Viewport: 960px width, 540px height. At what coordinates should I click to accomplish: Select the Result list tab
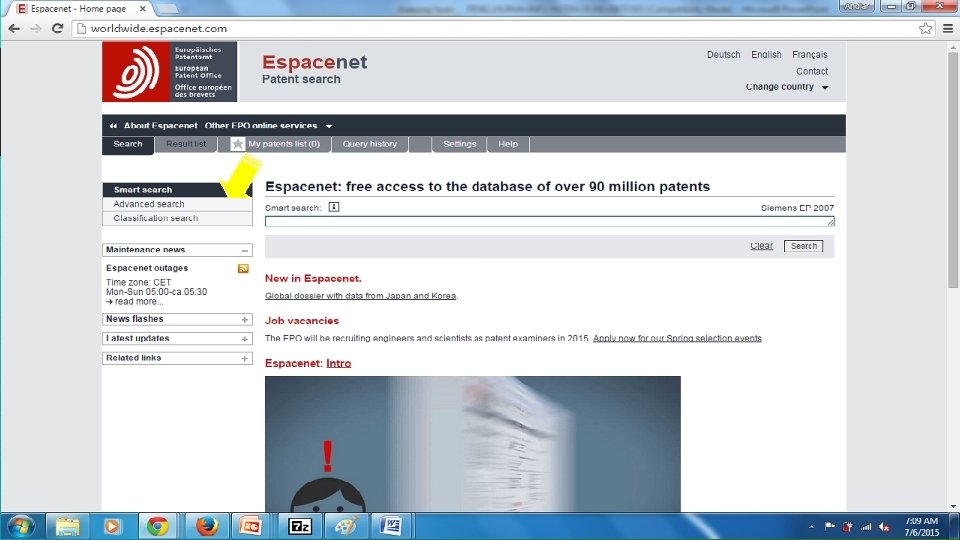pos(186,144)
